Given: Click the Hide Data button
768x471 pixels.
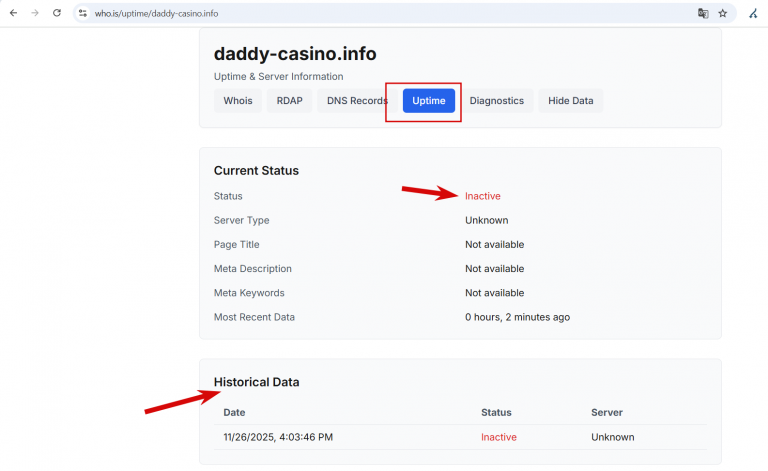Looking at the screenshot, I should coord(570,101).
